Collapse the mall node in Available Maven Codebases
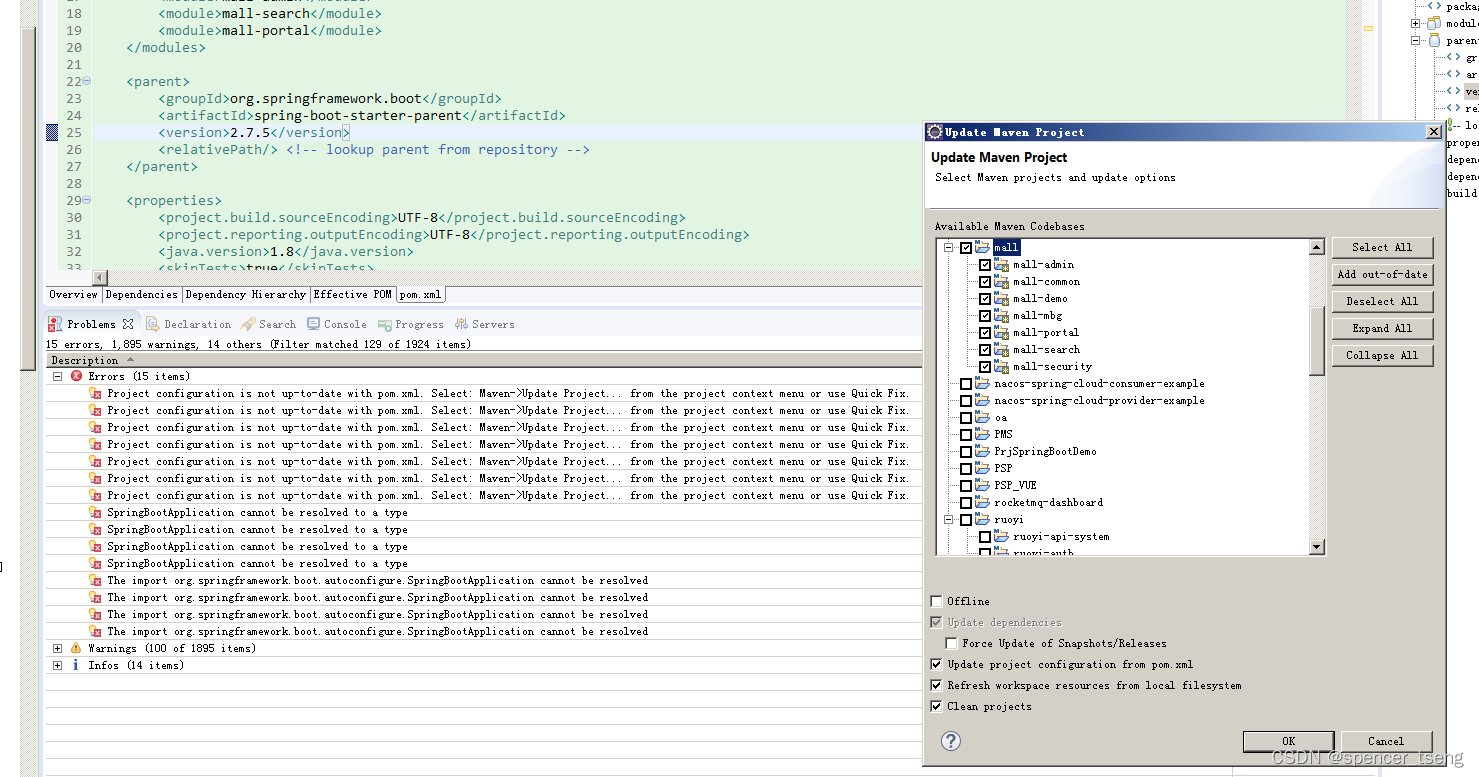The width and height of the screenshot is (1479, 777). tap(948, 247)
